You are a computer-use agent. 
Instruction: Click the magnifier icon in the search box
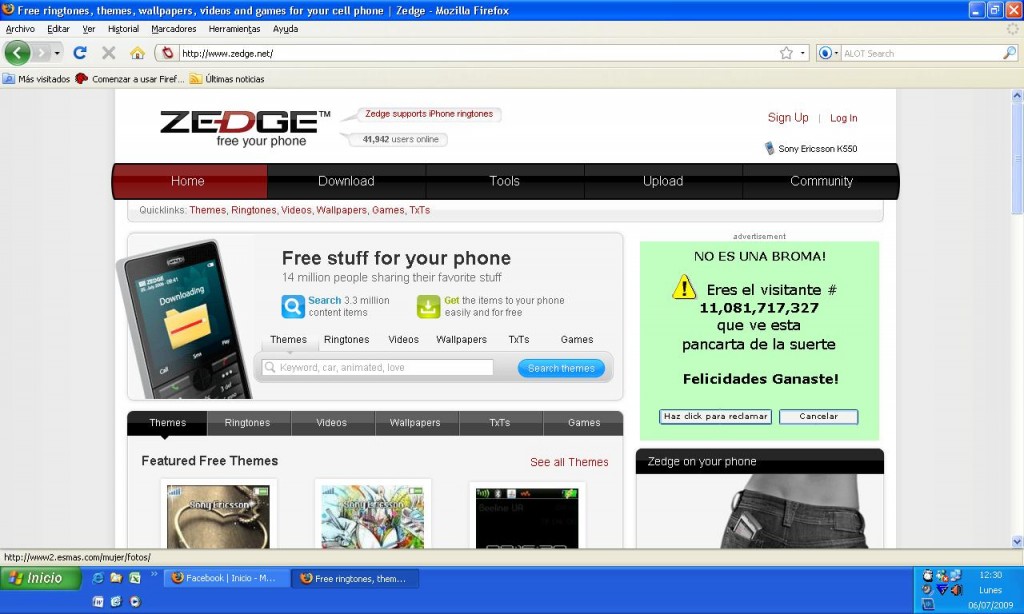[1010, 53]
